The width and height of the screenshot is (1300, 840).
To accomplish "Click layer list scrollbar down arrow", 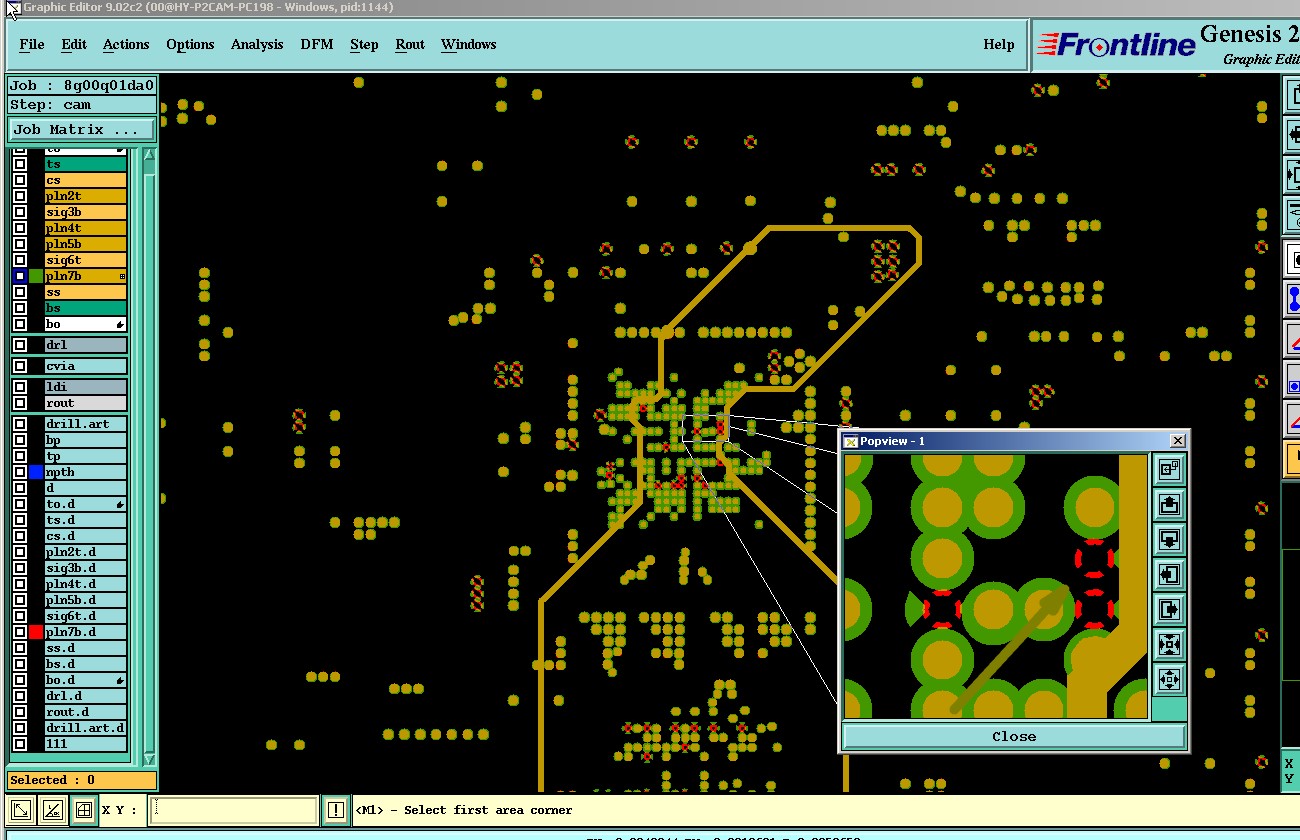I will coord(149,759).
